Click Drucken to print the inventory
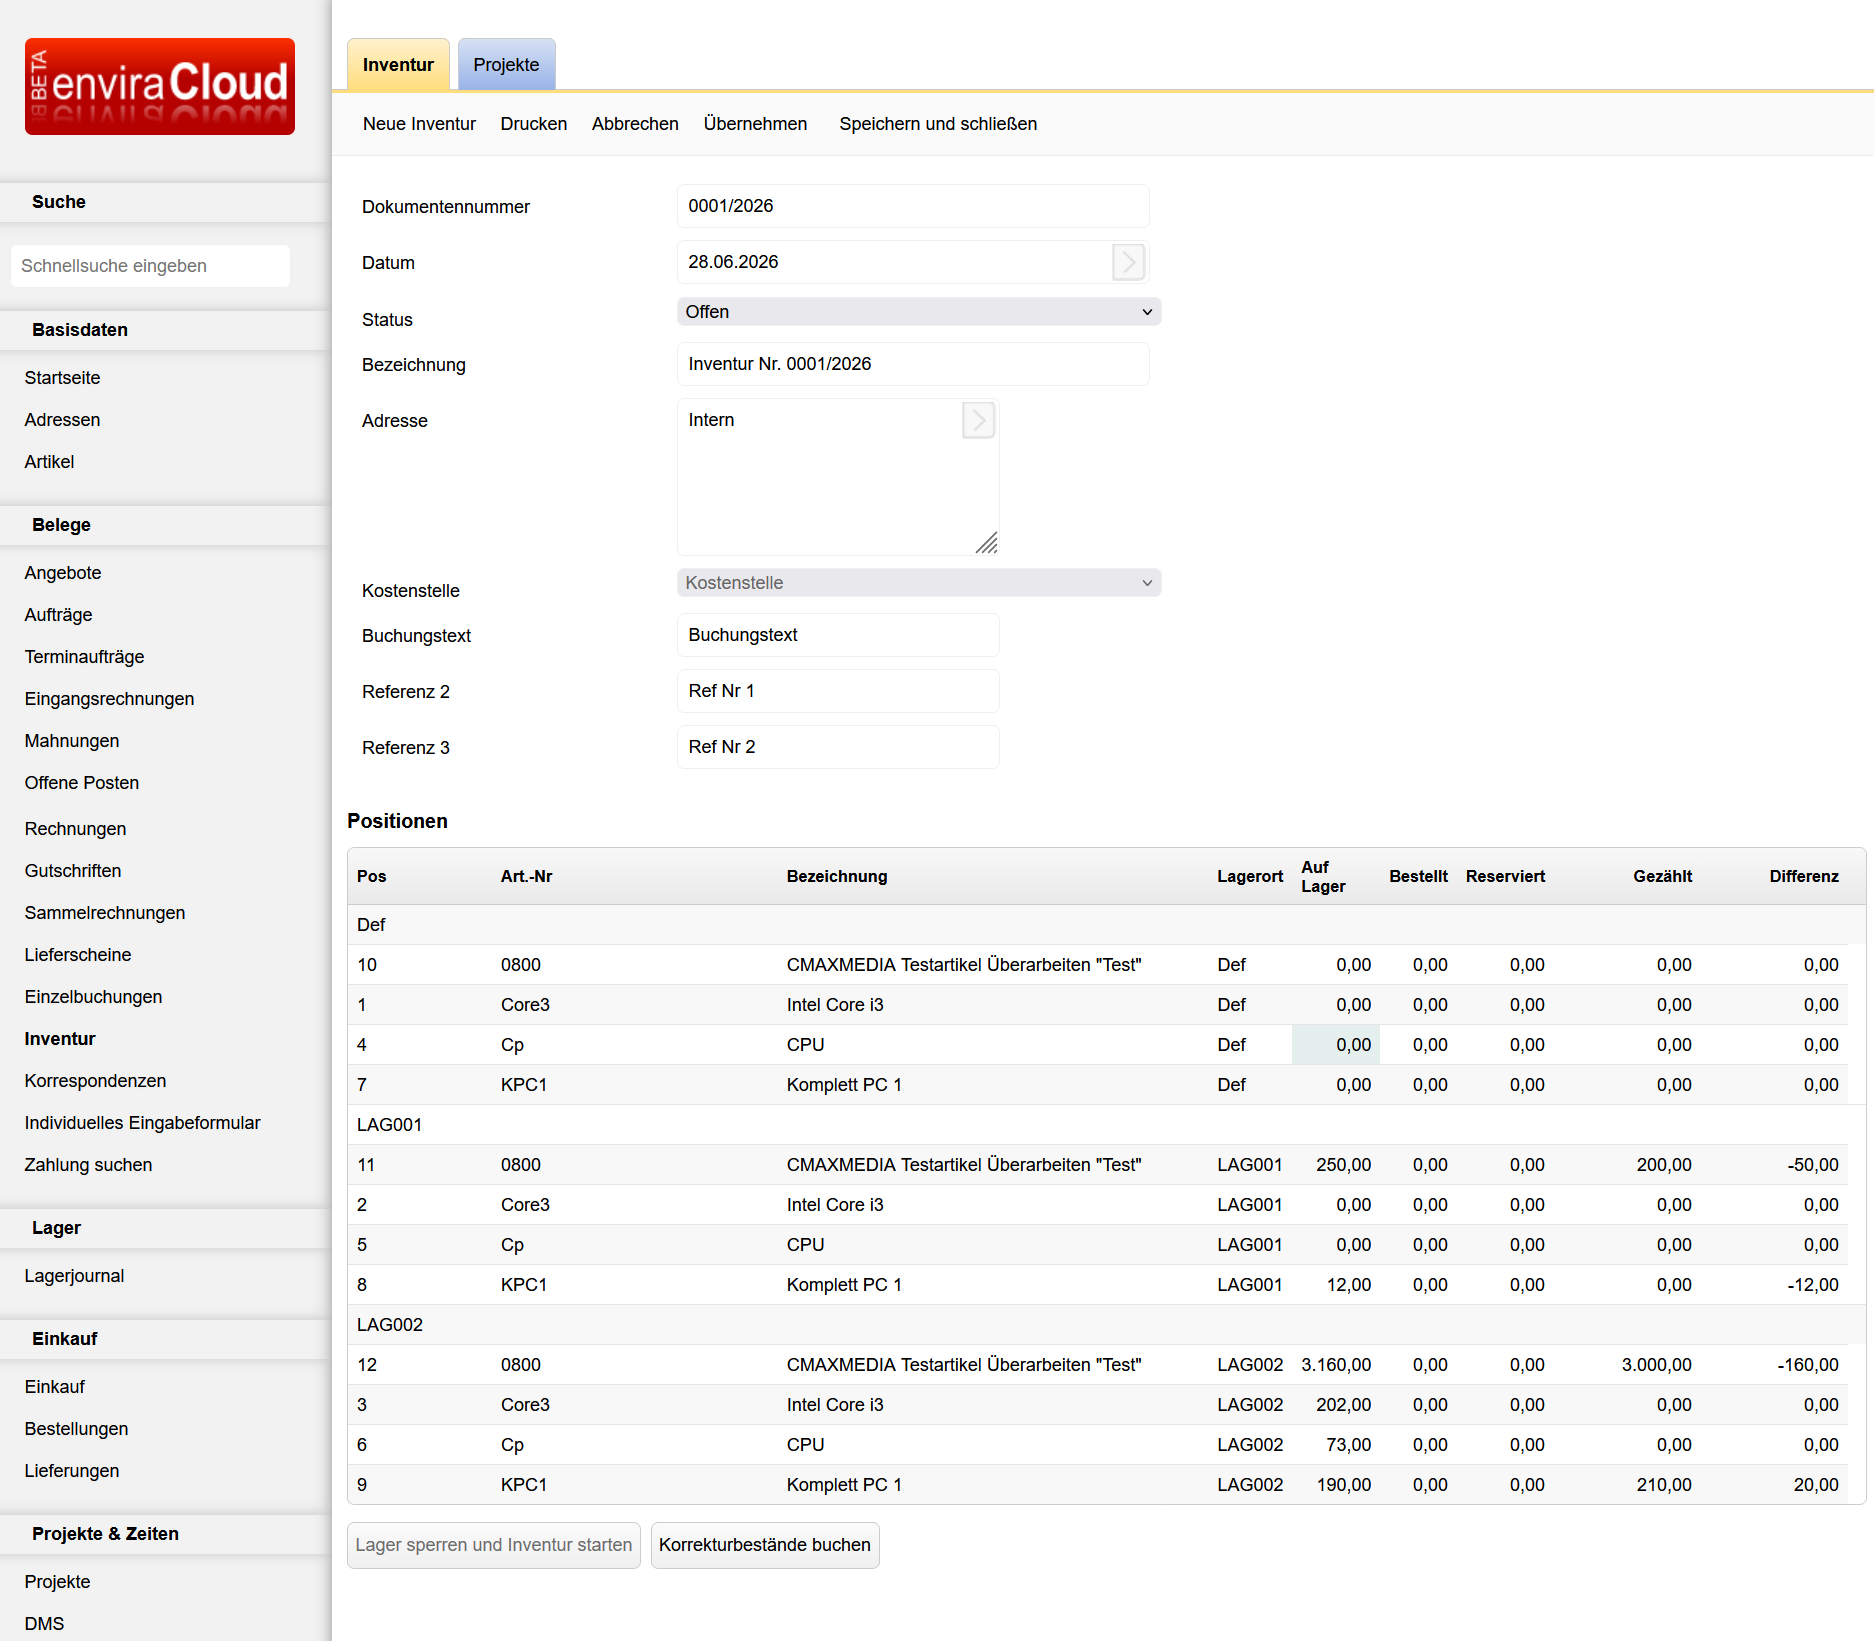Viewport: 1874px width, 1641px height. point(534,124)
